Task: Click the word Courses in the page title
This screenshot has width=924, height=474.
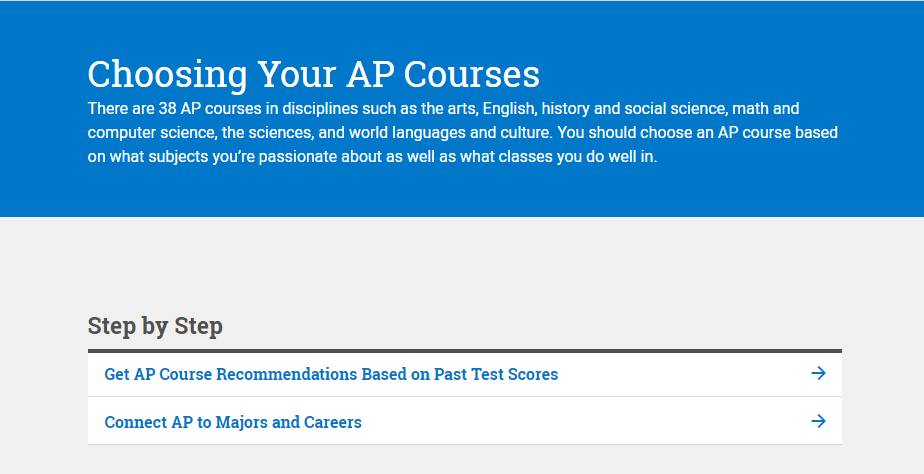Action: 471,74
